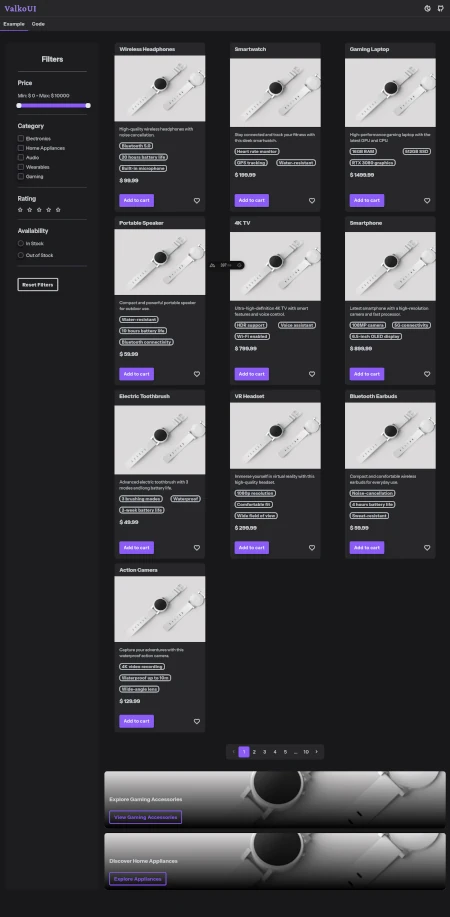
Task: Favorite the Wireless Headphones with heart icon
Action: click(x=197, y=201)
